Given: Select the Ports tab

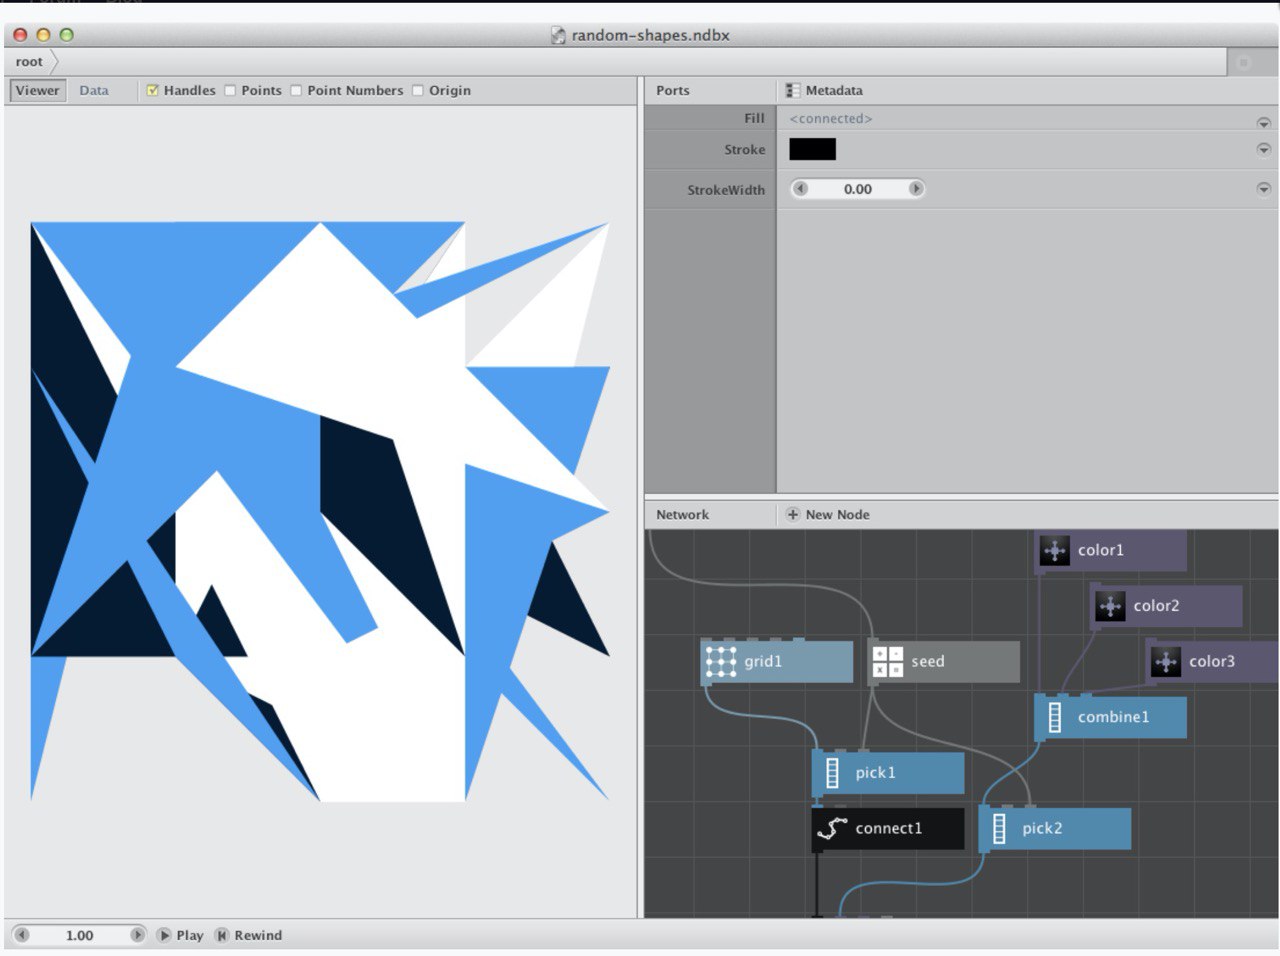Looking at the screenshot, I should 673,90.
